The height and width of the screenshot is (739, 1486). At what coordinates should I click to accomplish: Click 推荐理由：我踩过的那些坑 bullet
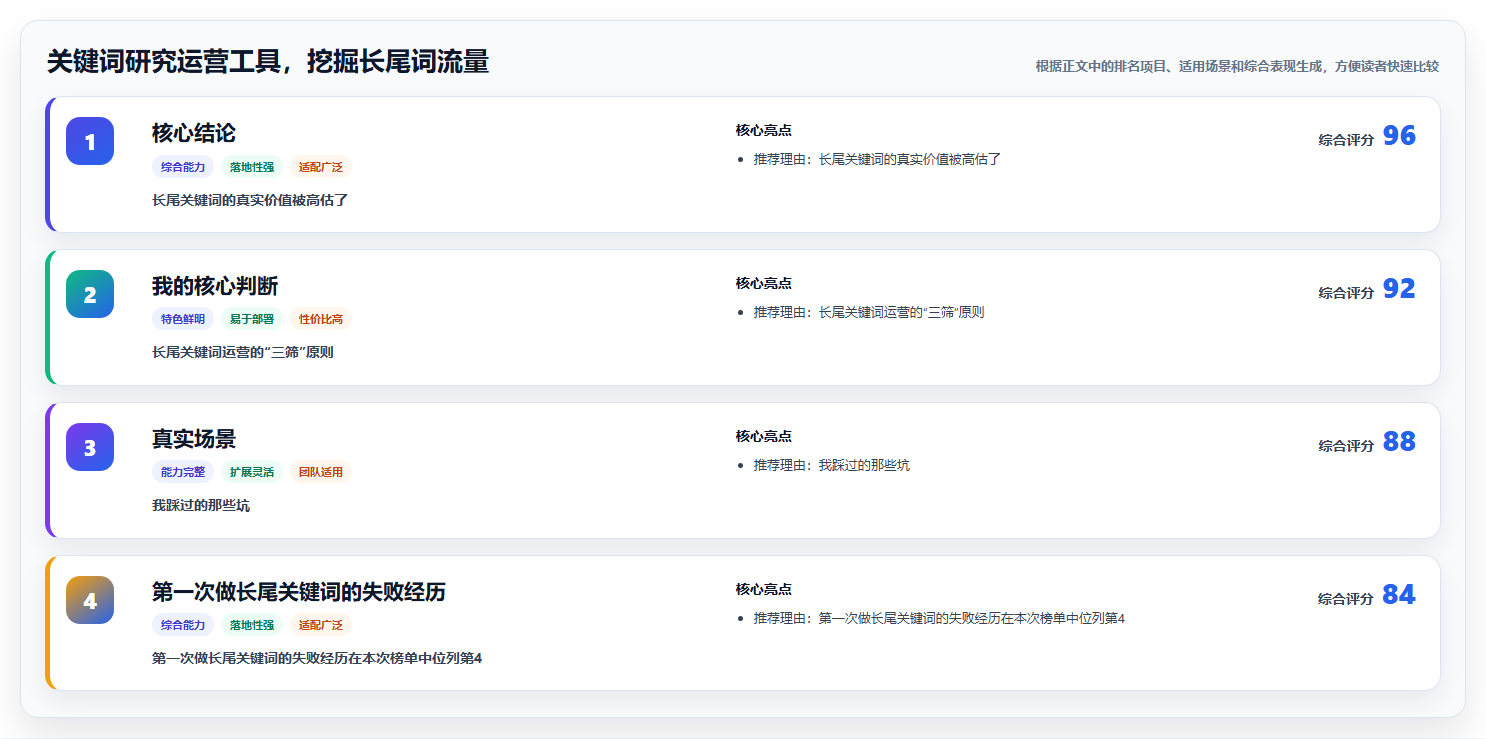click(832, 465)
